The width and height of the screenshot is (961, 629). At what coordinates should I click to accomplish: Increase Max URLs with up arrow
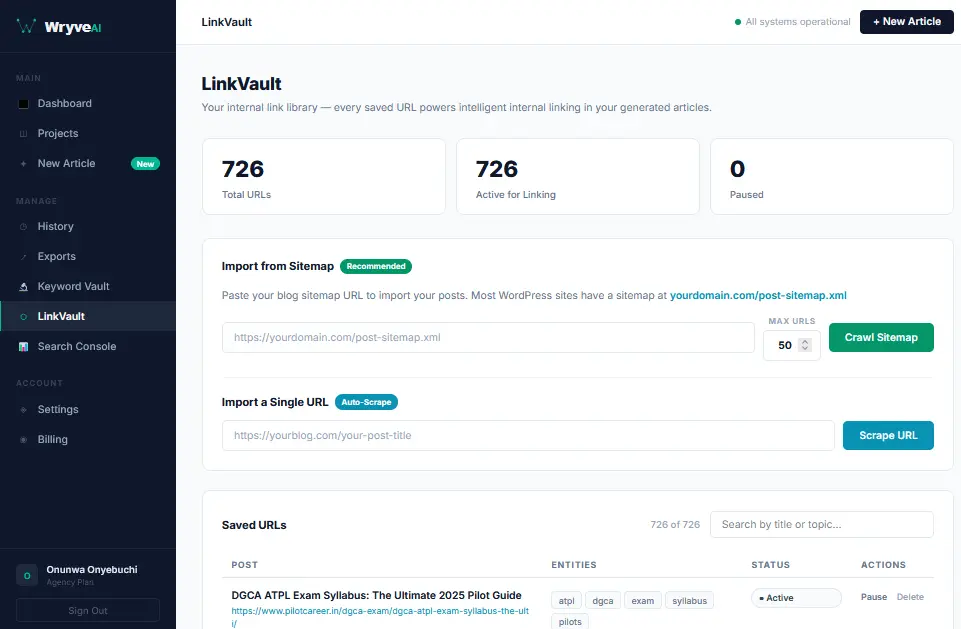coord(805,341)
